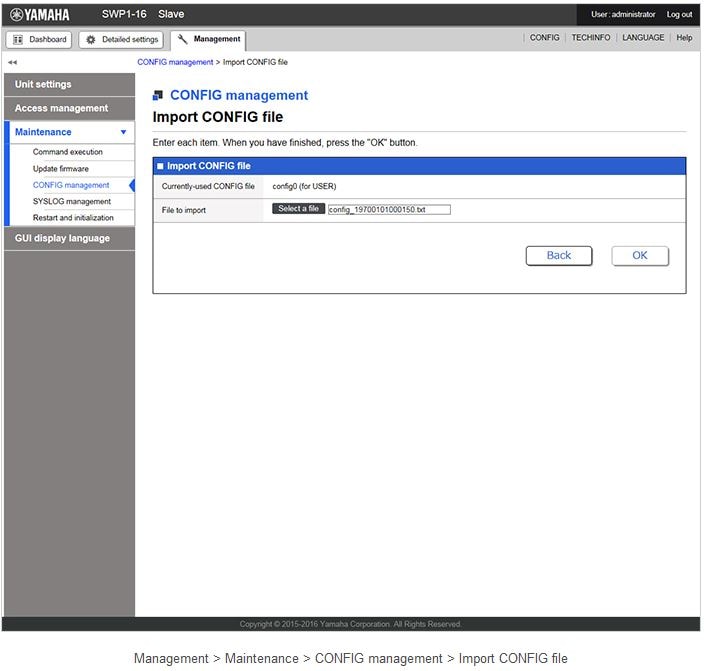Open SYSLOG management page
Viewport: 704px width, 671px height.
tap(72, 201)
